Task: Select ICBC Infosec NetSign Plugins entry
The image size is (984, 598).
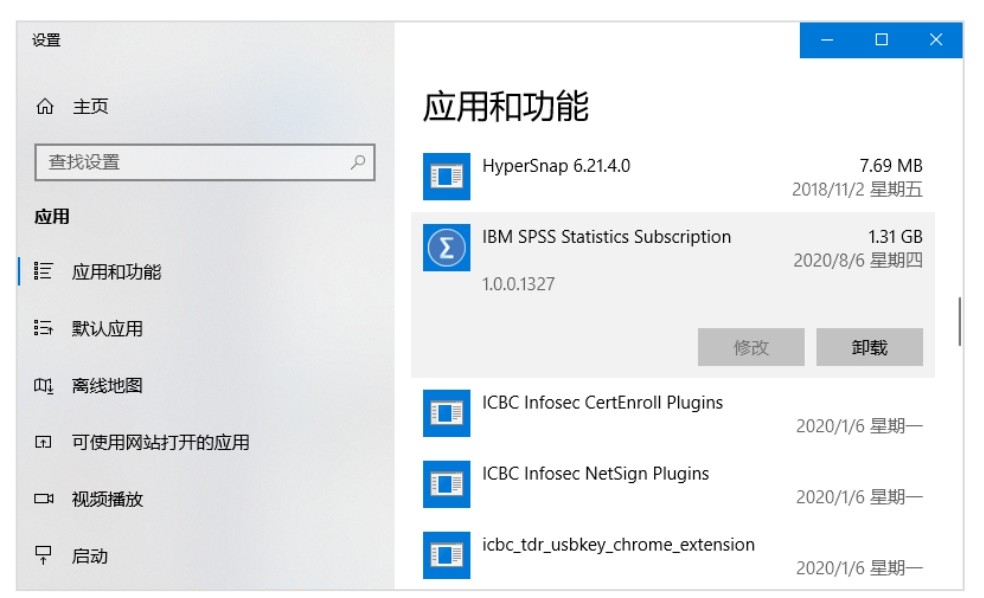Action: (x=673, y=484)
